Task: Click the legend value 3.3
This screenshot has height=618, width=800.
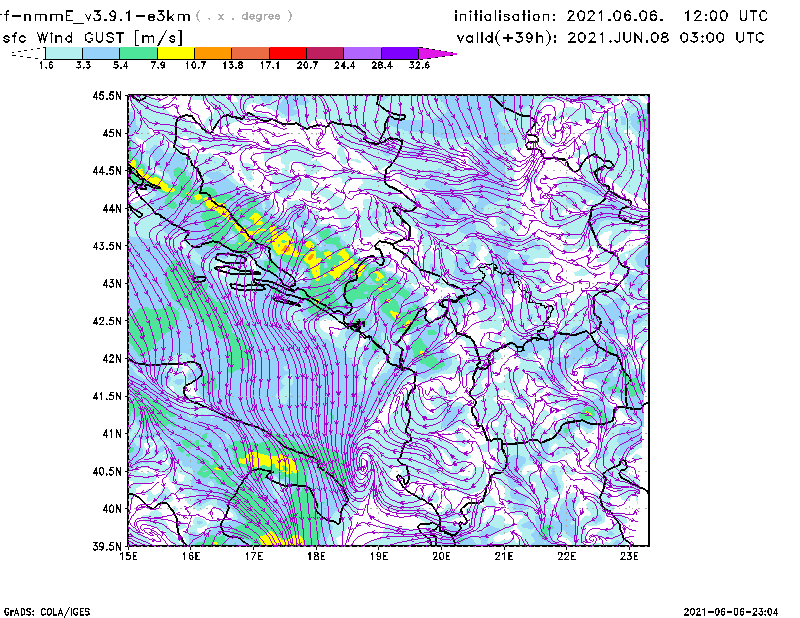Action: coord(83,65)
